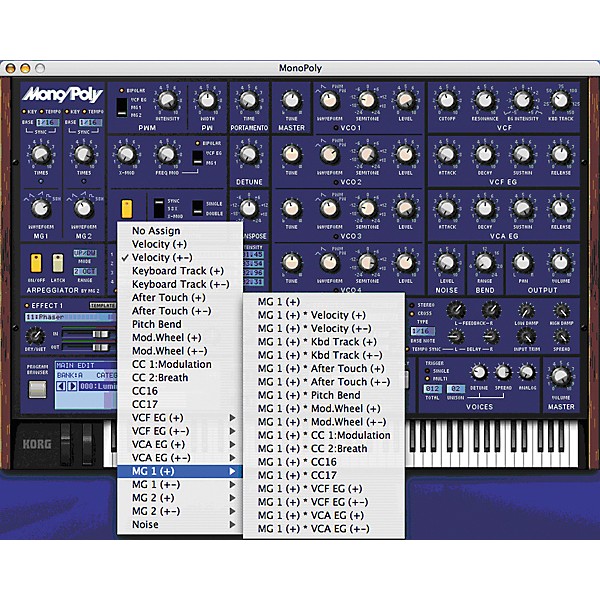This screenshot has width=600, height=600.
Task: Click the Voices Total number field
Action: [x=432, y=389]
